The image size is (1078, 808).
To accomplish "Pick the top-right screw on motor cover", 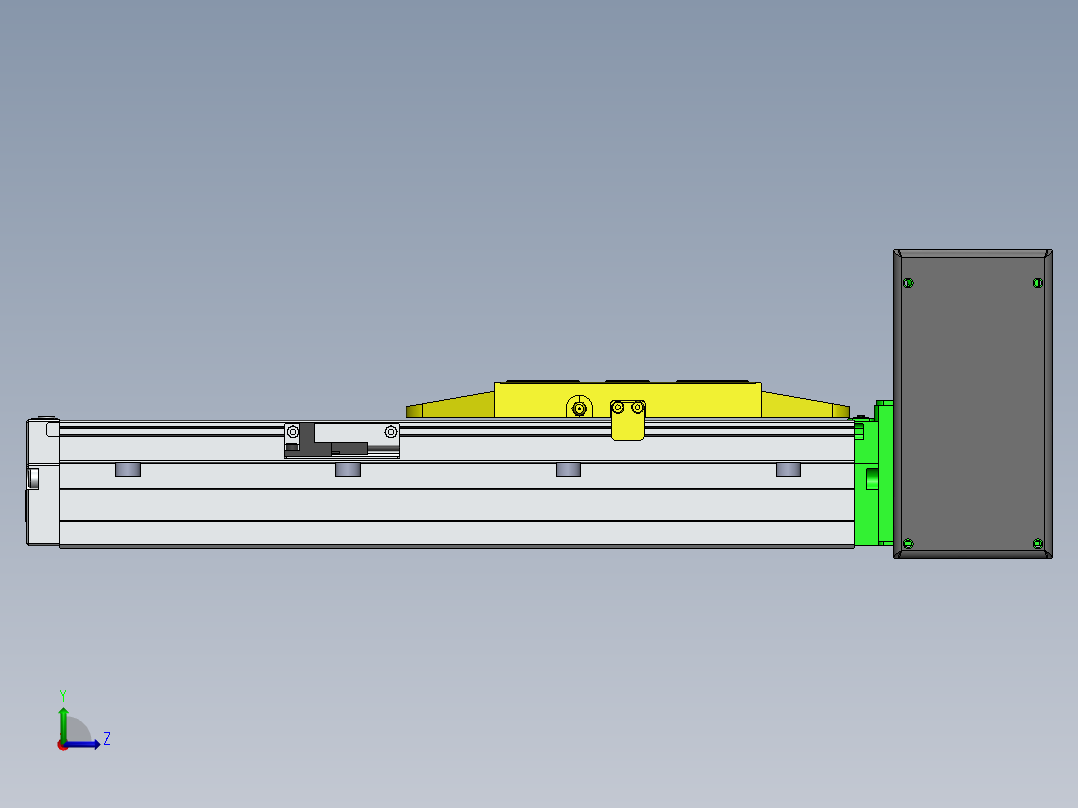I will tap(1037, 283).
